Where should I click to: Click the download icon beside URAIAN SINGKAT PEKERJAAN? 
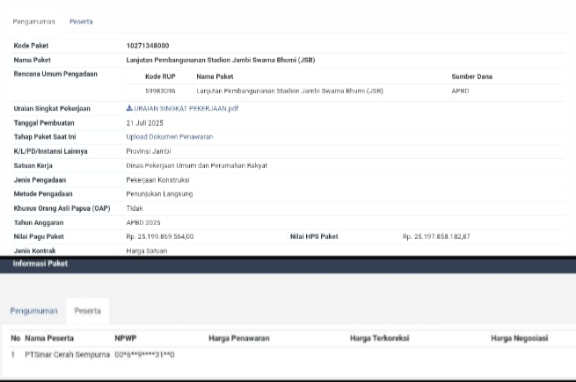(129, 108)
